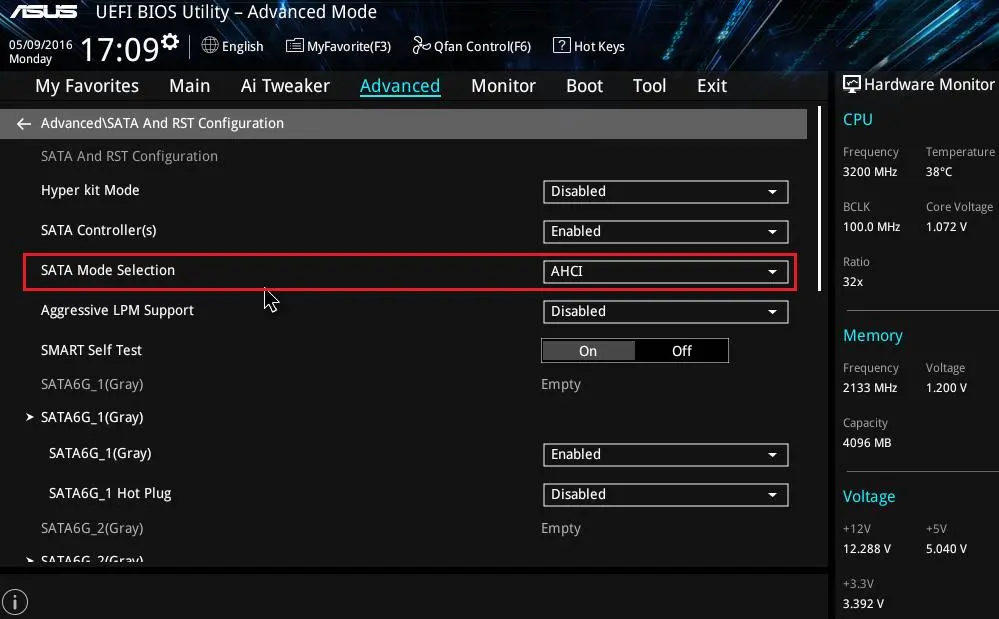The height and width of the screenshot is (619, 999).
Task: Click the Hot Keys question mark icon
Action: click(561, 45)
